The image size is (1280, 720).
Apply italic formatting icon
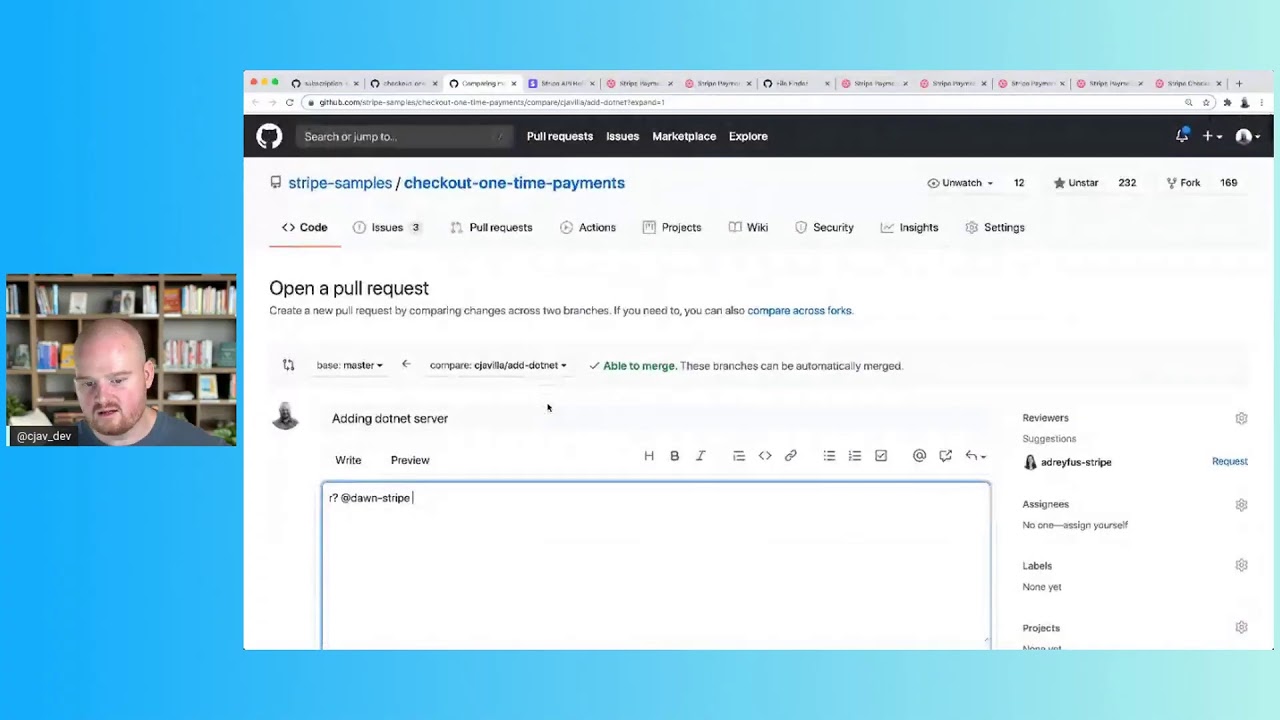point(701,456)
